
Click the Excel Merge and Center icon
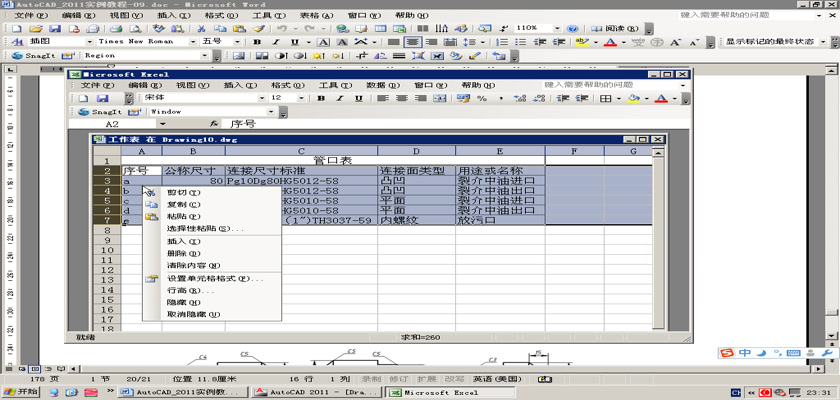click(x=439, y=99)
